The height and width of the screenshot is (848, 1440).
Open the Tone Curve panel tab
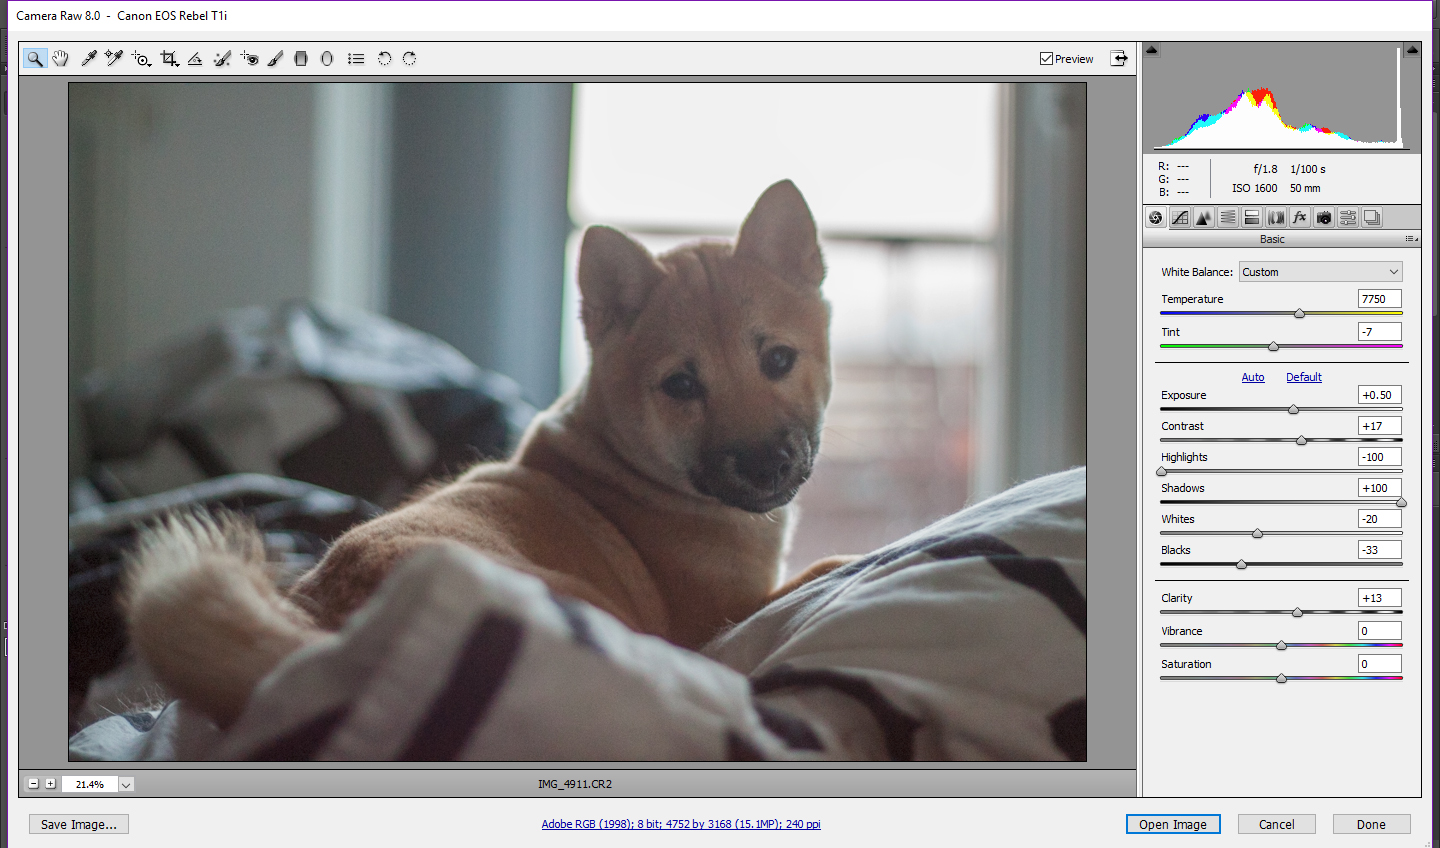click(x=1180, y=218)
